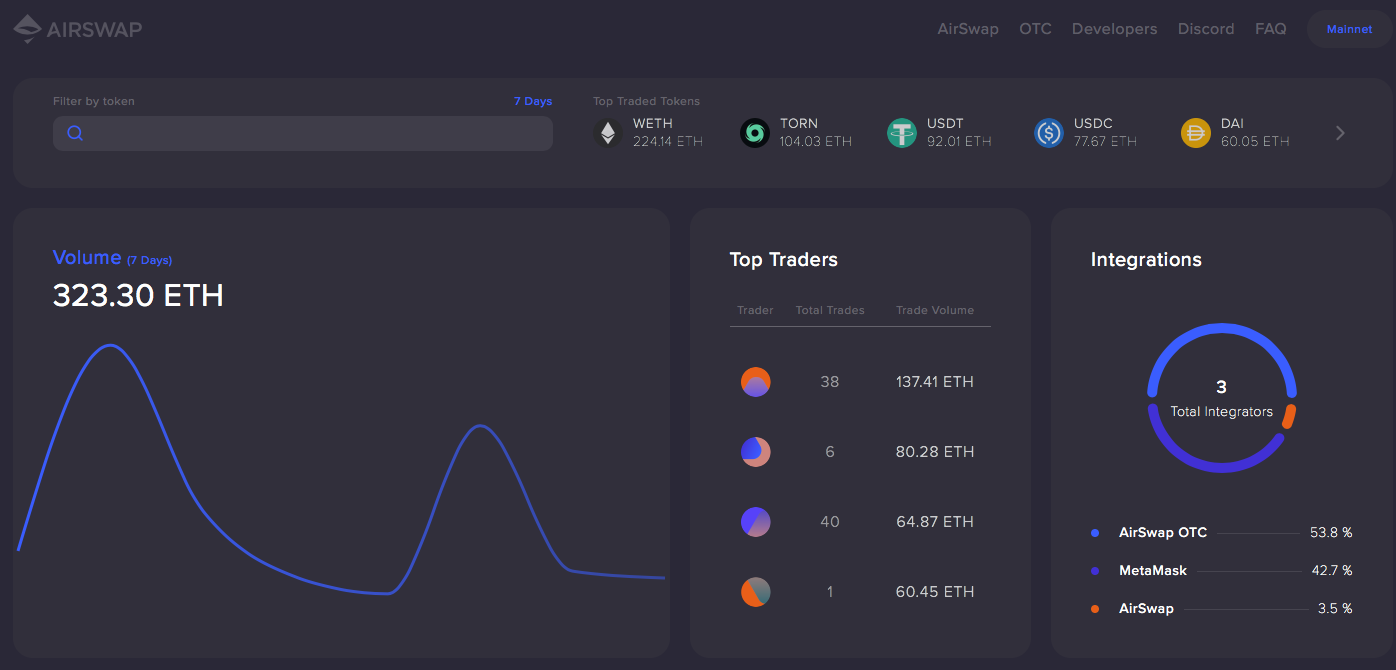Click the AirSwap logo
The height and width of the screenshot is (670, 1396).
[78, 29]
